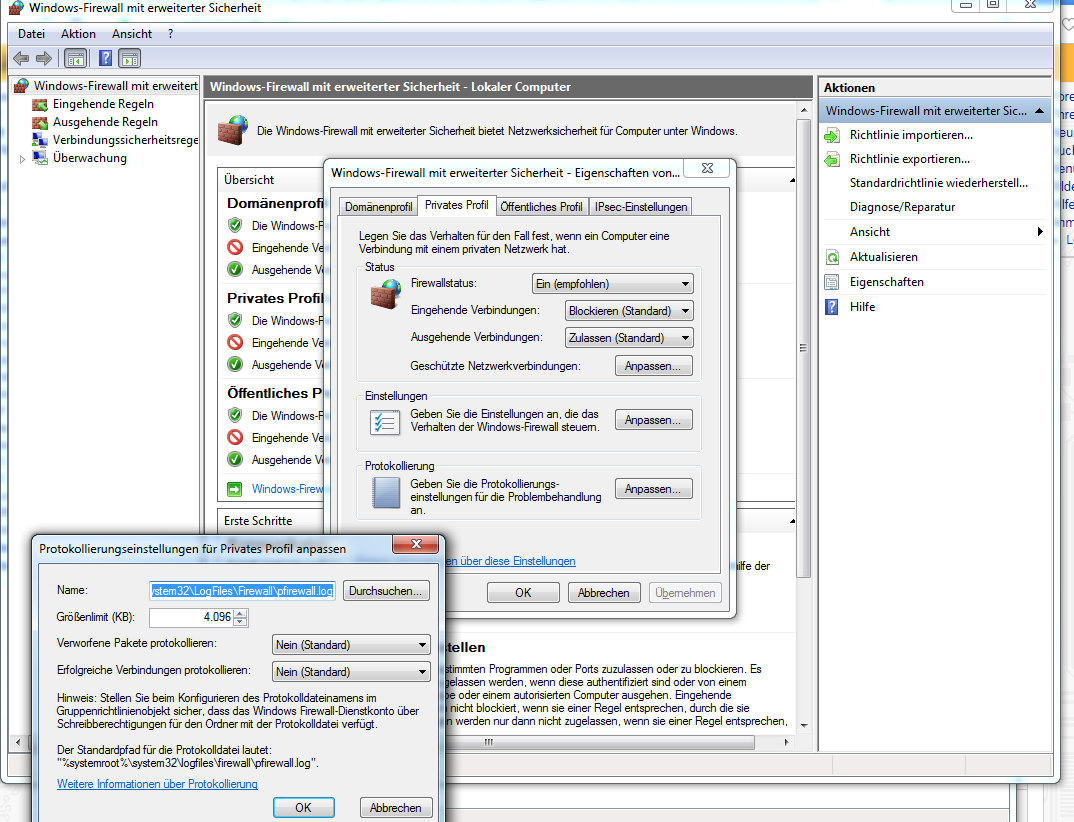Click the Forward arrow toolbar icon
This screenshot has width=1074, height=822.
pyautogui.click(x=43, y=59)
